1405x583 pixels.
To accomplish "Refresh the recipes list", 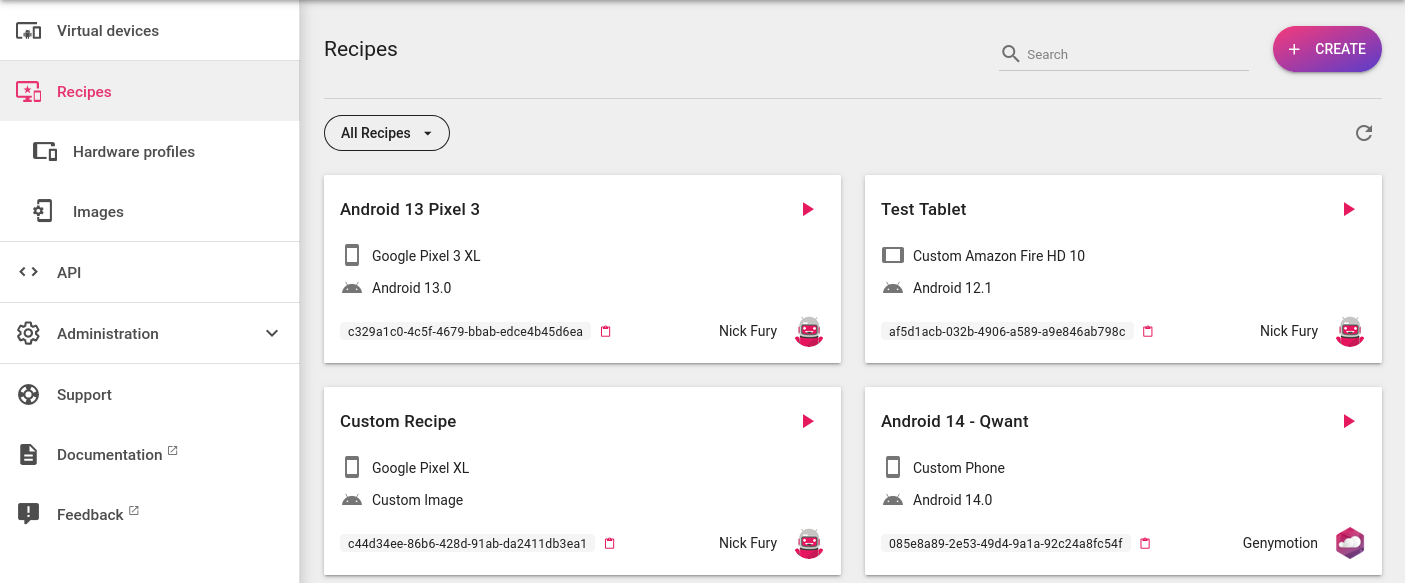I will [x=1363, y=132].
